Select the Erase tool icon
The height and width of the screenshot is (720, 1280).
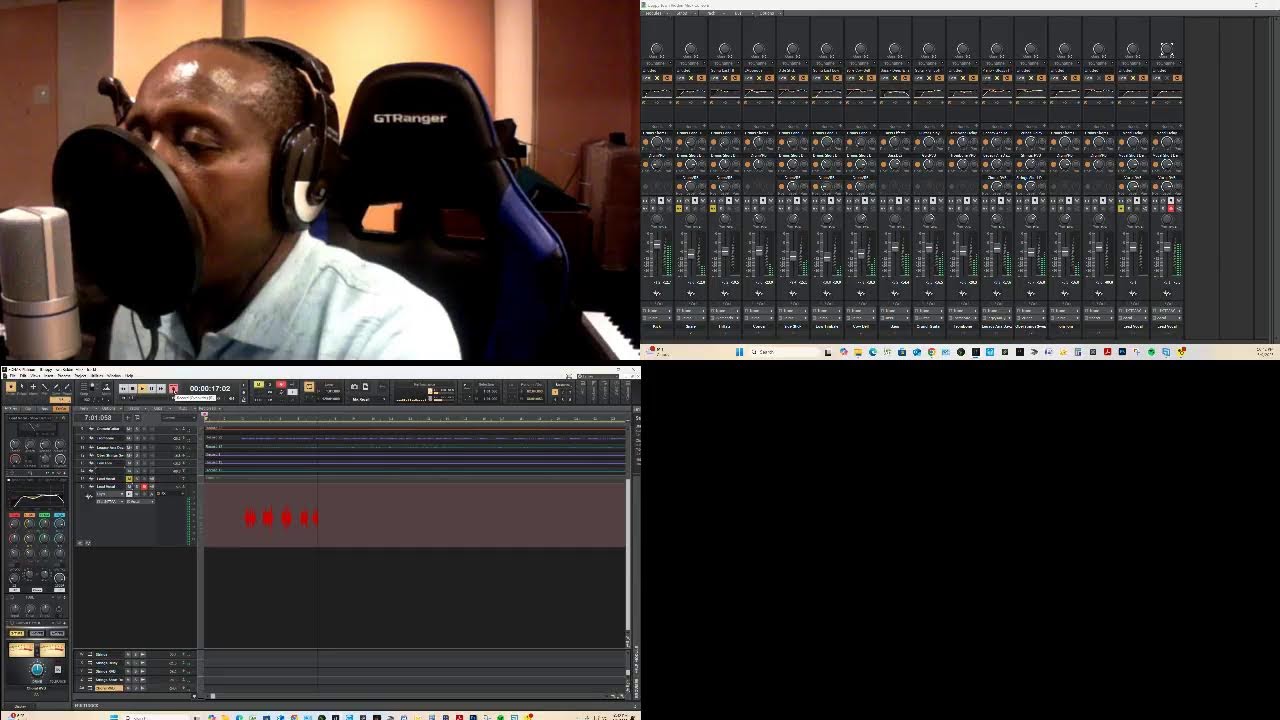coord(67,387)
